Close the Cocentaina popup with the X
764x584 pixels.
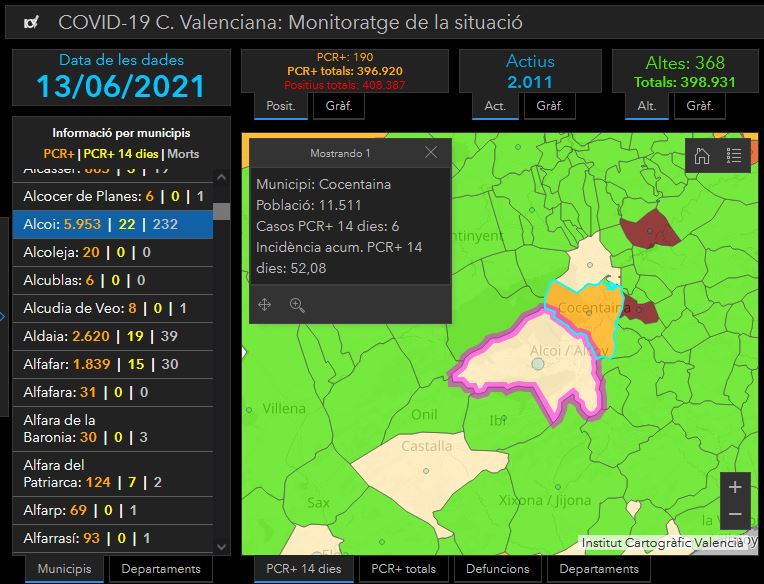click(431, 153)
